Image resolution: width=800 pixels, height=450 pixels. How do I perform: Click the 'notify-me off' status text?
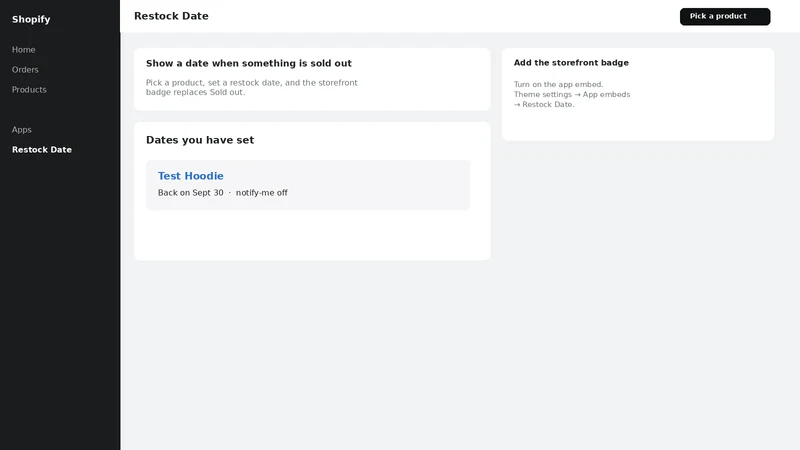coord(262,193)
